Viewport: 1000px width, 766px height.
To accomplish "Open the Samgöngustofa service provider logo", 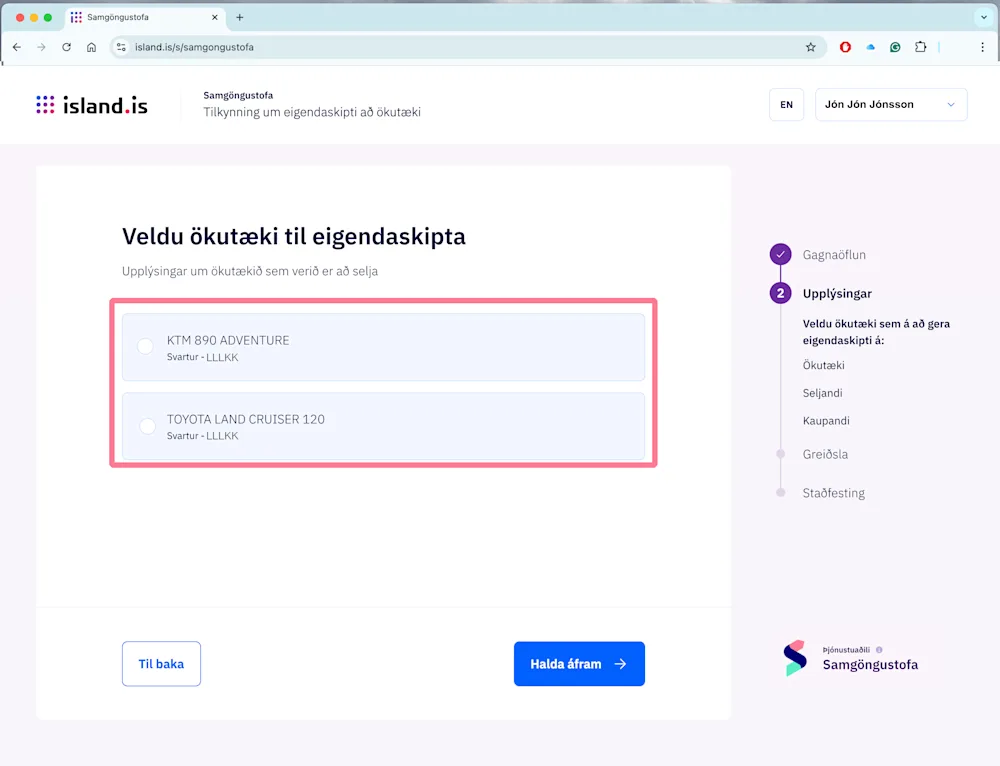I will [796, 658].
